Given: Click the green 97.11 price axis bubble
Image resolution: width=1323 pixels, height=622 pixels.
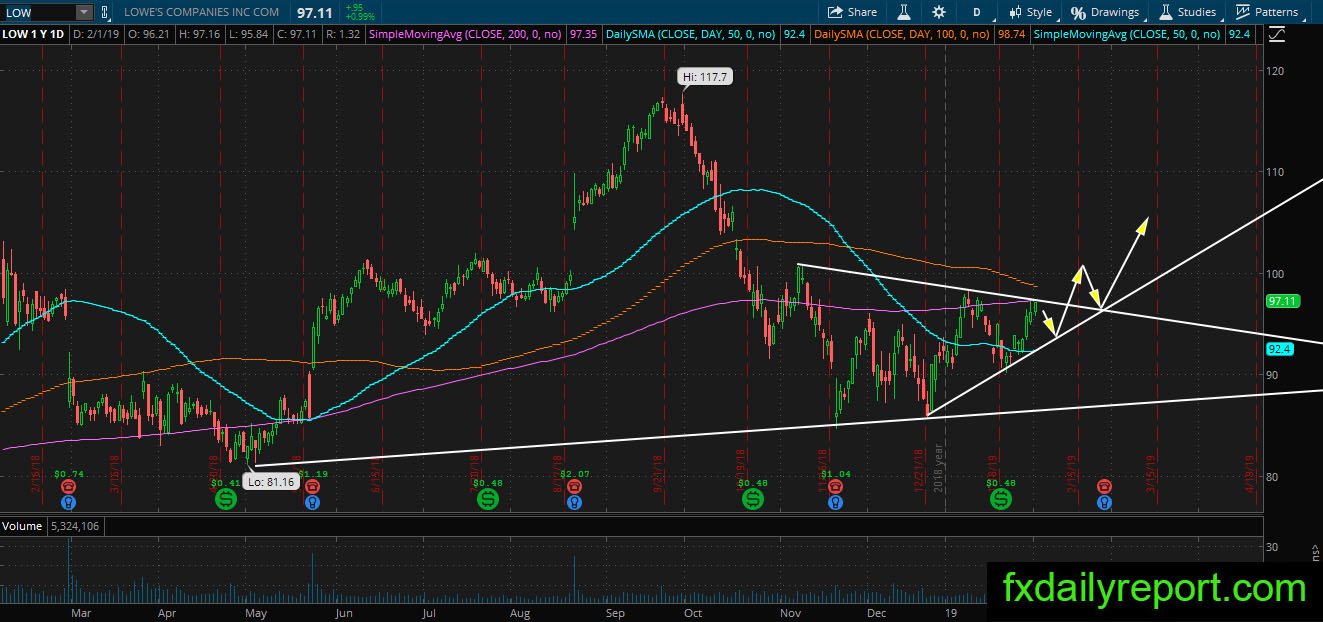Looking at the screenshot, I should 1282,300.
